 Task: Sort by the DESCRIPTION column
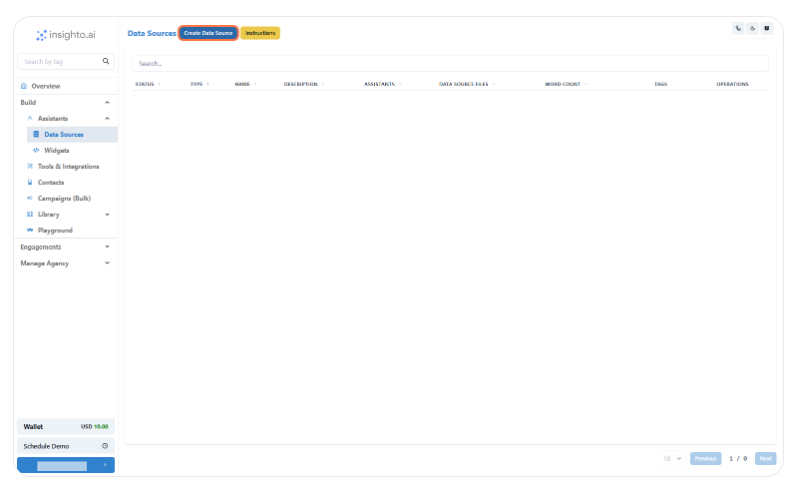[x=304, y=84]
